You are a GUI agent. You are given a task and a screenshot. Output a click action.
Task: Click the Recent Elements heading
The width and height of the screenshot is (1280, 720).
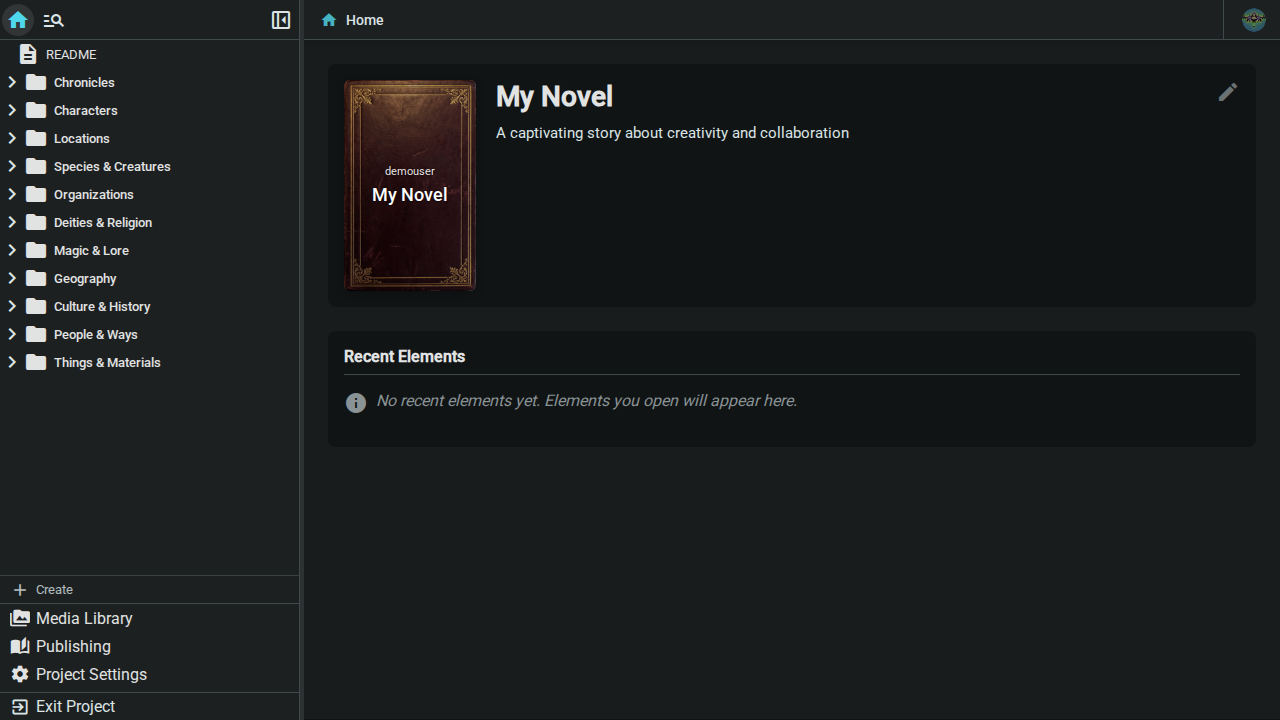point(404,356)
